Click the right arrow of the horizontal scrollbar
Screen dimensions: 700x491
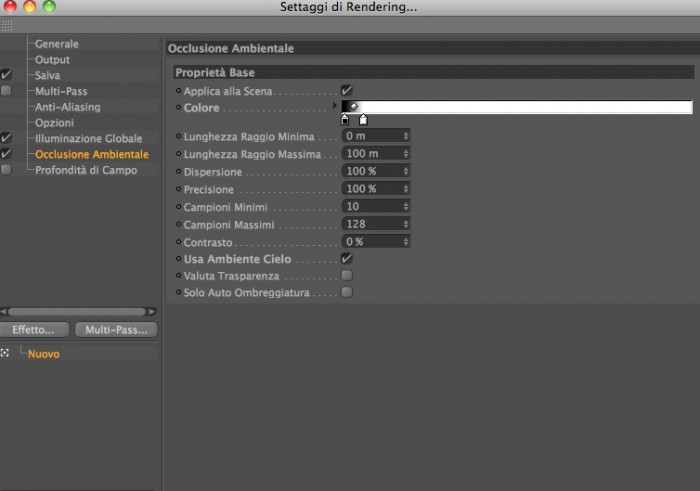coord(152,311)
